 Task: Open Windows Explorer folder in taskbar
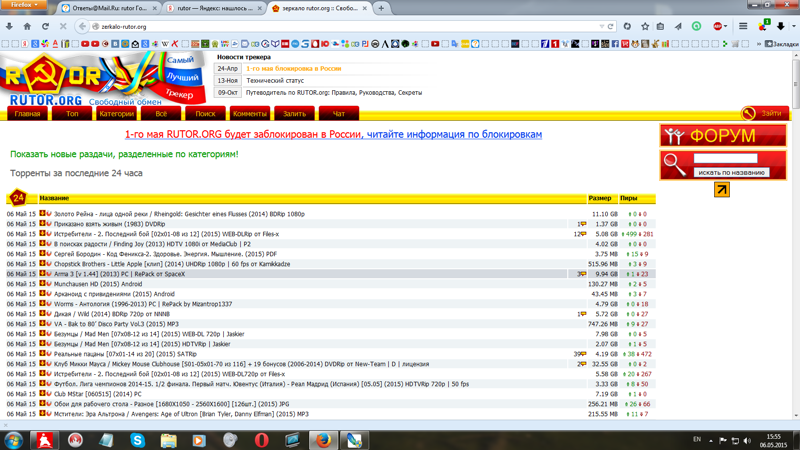point(168,440)
